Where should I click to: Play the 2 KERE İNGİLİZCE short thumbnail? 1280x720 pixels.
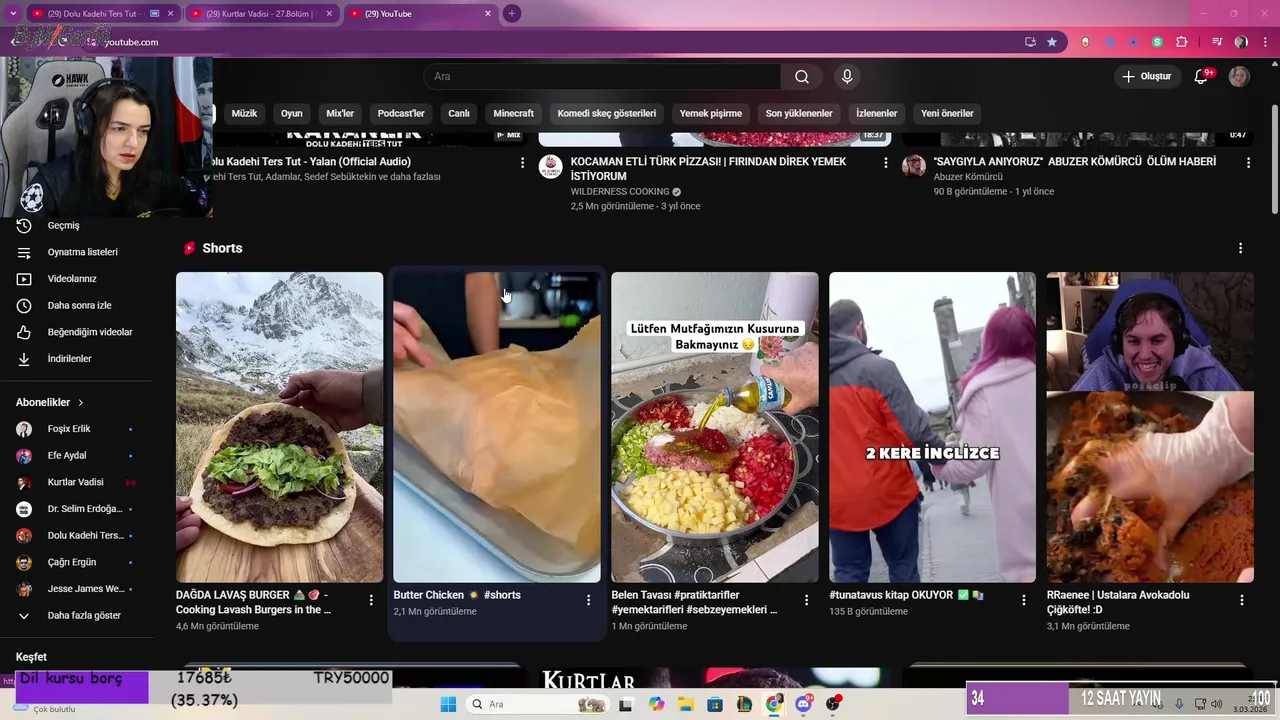point(932,427)
